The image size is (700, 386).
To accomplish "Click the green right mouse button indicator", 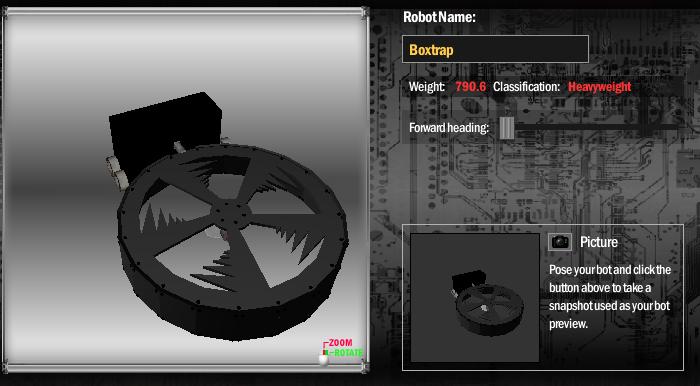I will pos(327,353).
